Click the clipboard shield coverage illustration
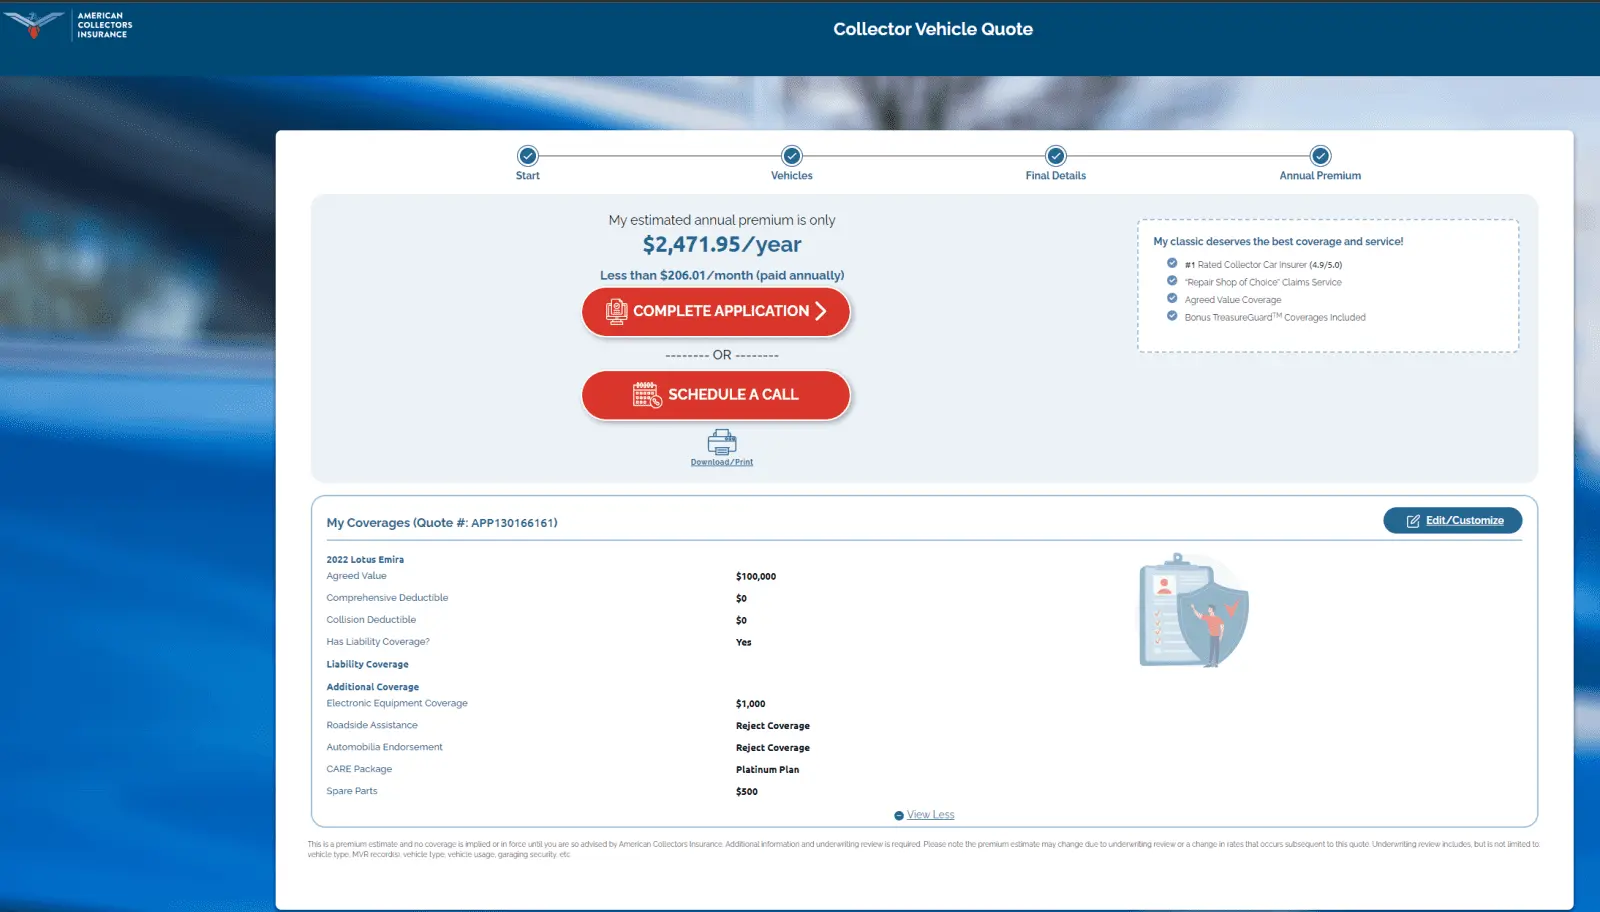Screen dimensions: 1600x912 (1193, 611)
